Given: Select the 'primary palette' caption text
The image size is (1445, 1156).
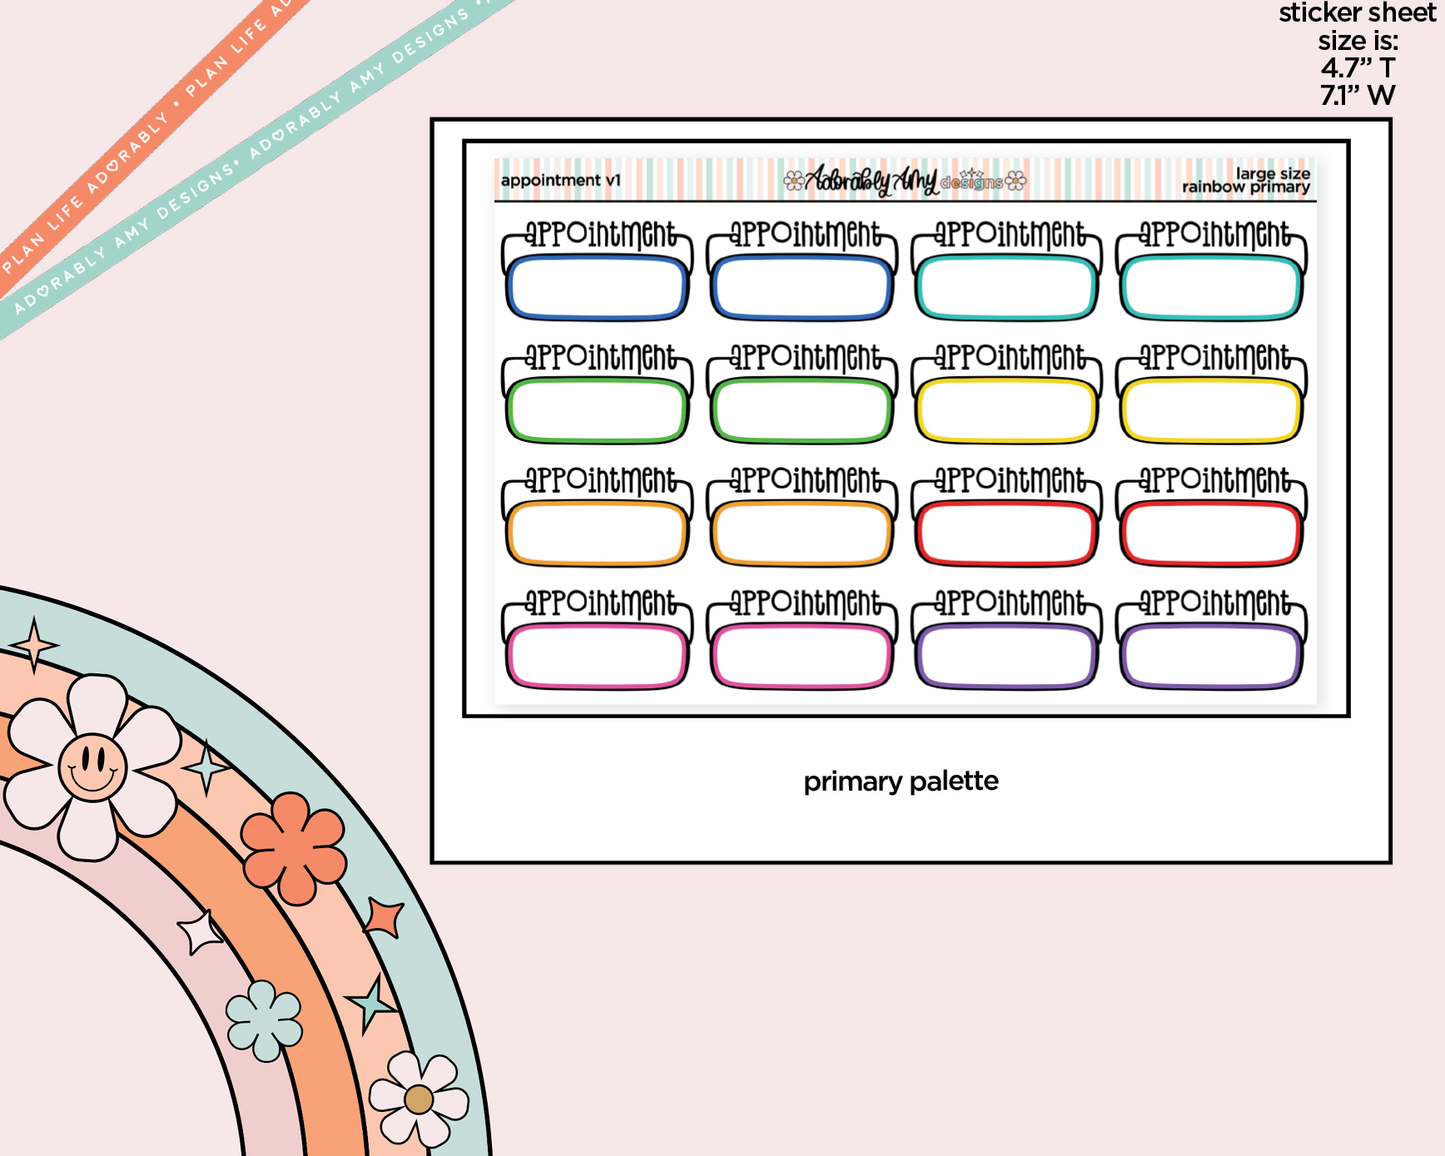Looking at the screenshot, I should pyautogui.click(x=900, y=781).
